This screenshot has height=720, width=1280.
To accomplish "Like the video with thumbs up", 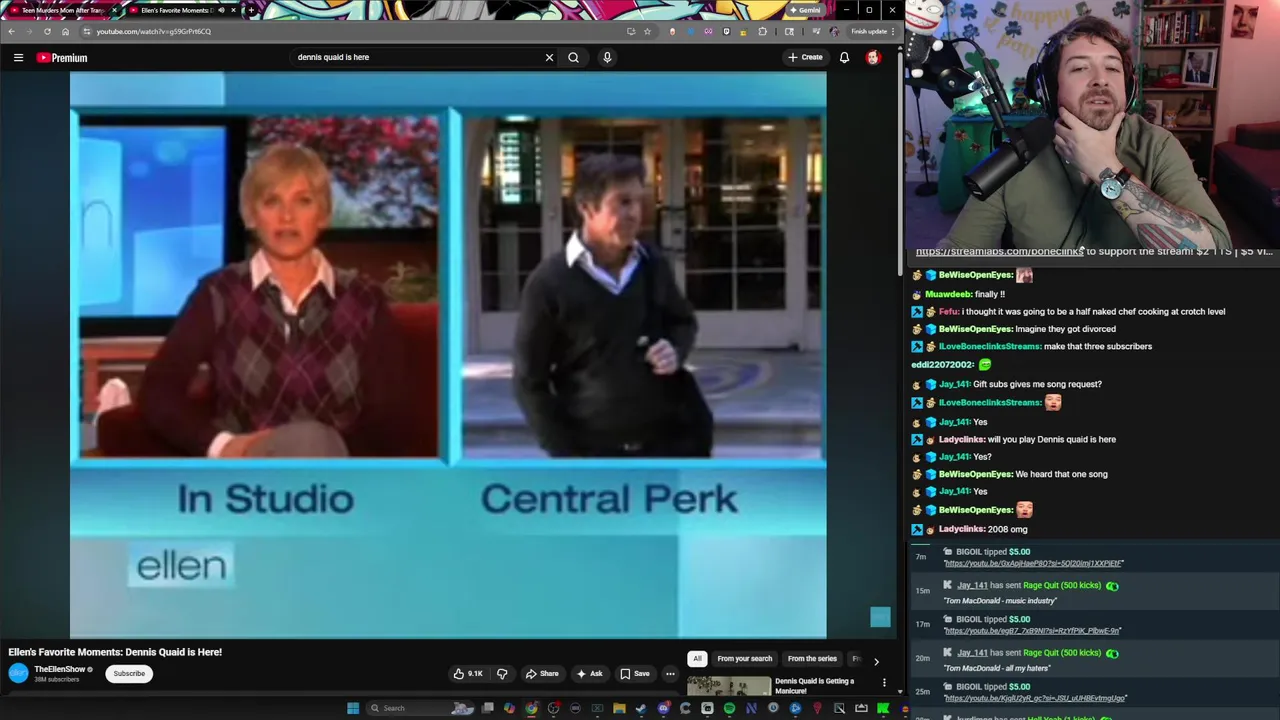I will tap(468, 673).
